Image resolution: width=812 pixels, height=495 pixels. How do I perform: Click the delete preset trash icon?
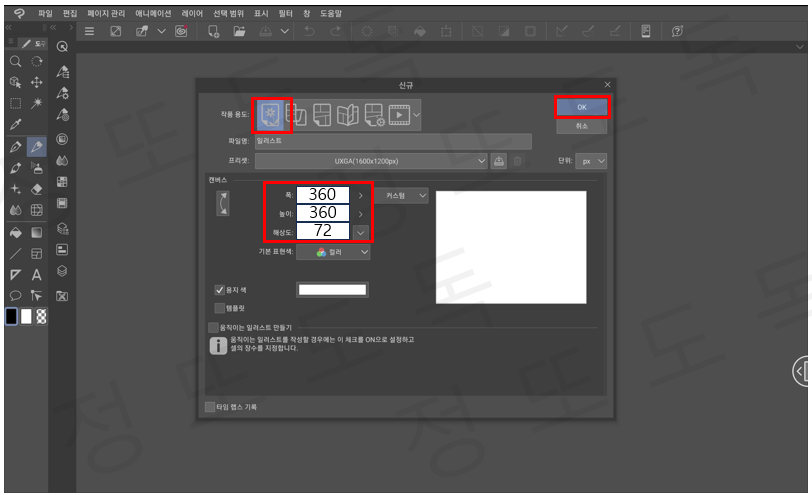point(517,161)
